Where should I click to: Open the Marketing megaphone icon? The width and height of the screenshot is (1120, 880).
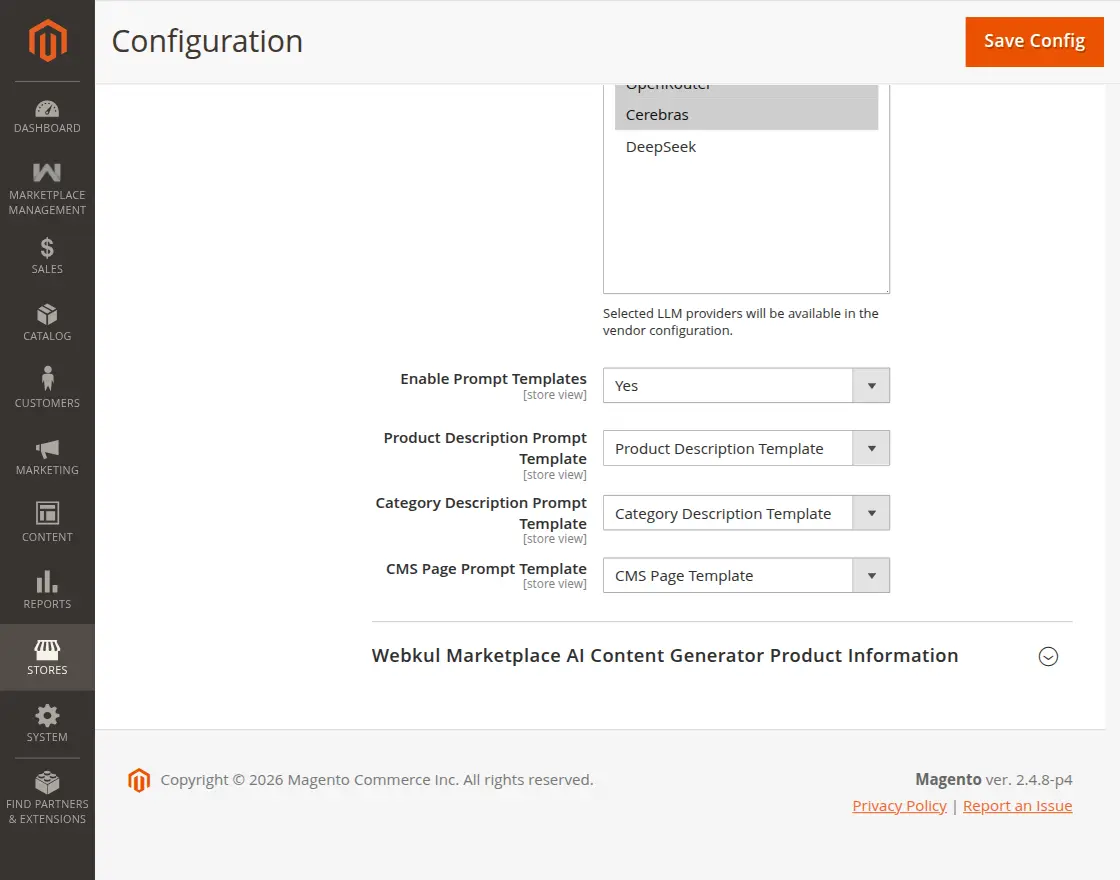(x=47, y=449)
